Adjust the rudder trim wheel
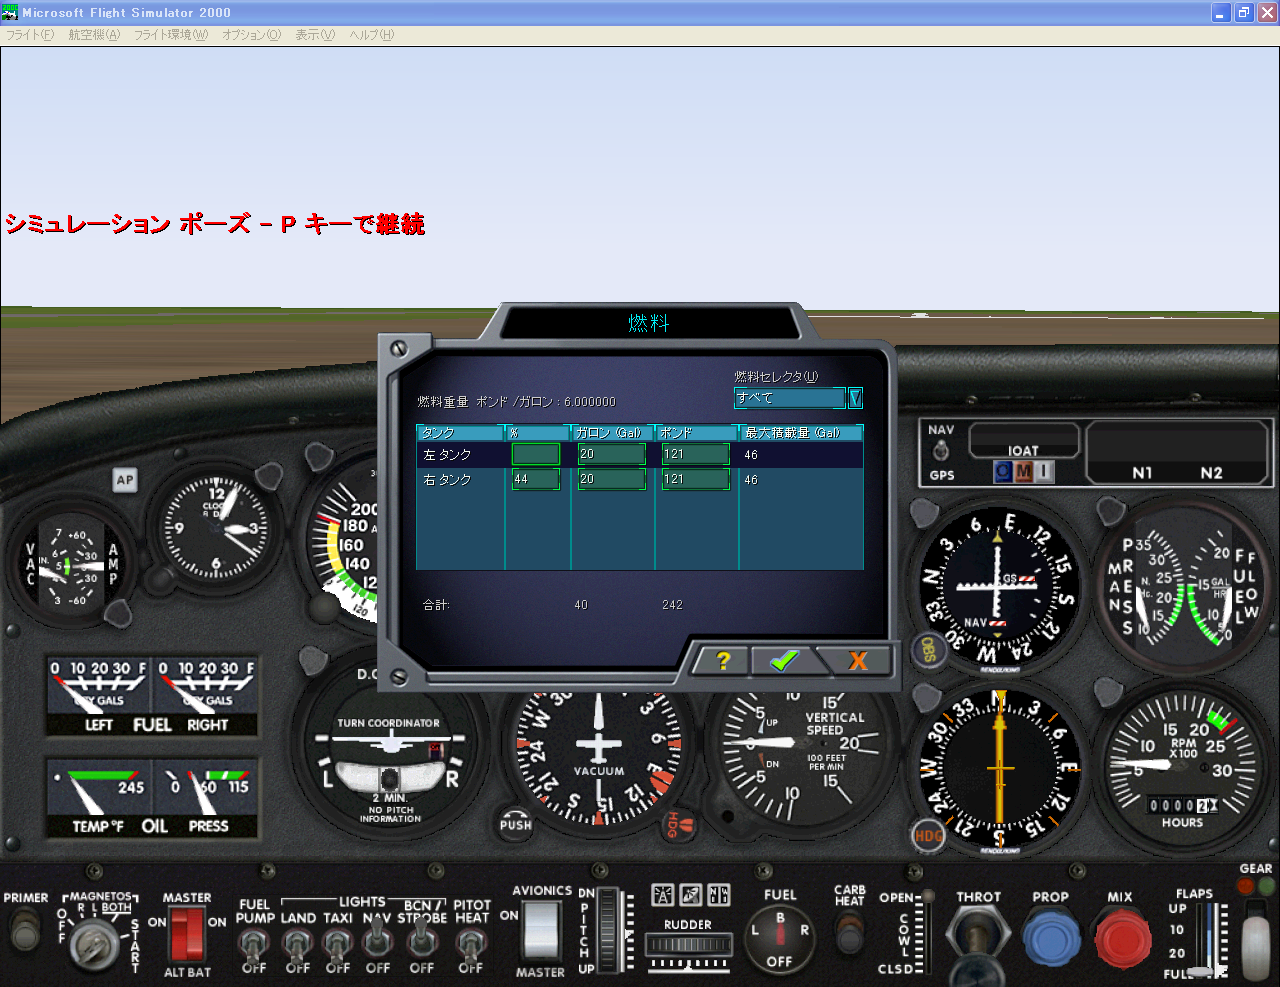The width and height of the screenshot is (1280, 987). [x=688, y=945]
